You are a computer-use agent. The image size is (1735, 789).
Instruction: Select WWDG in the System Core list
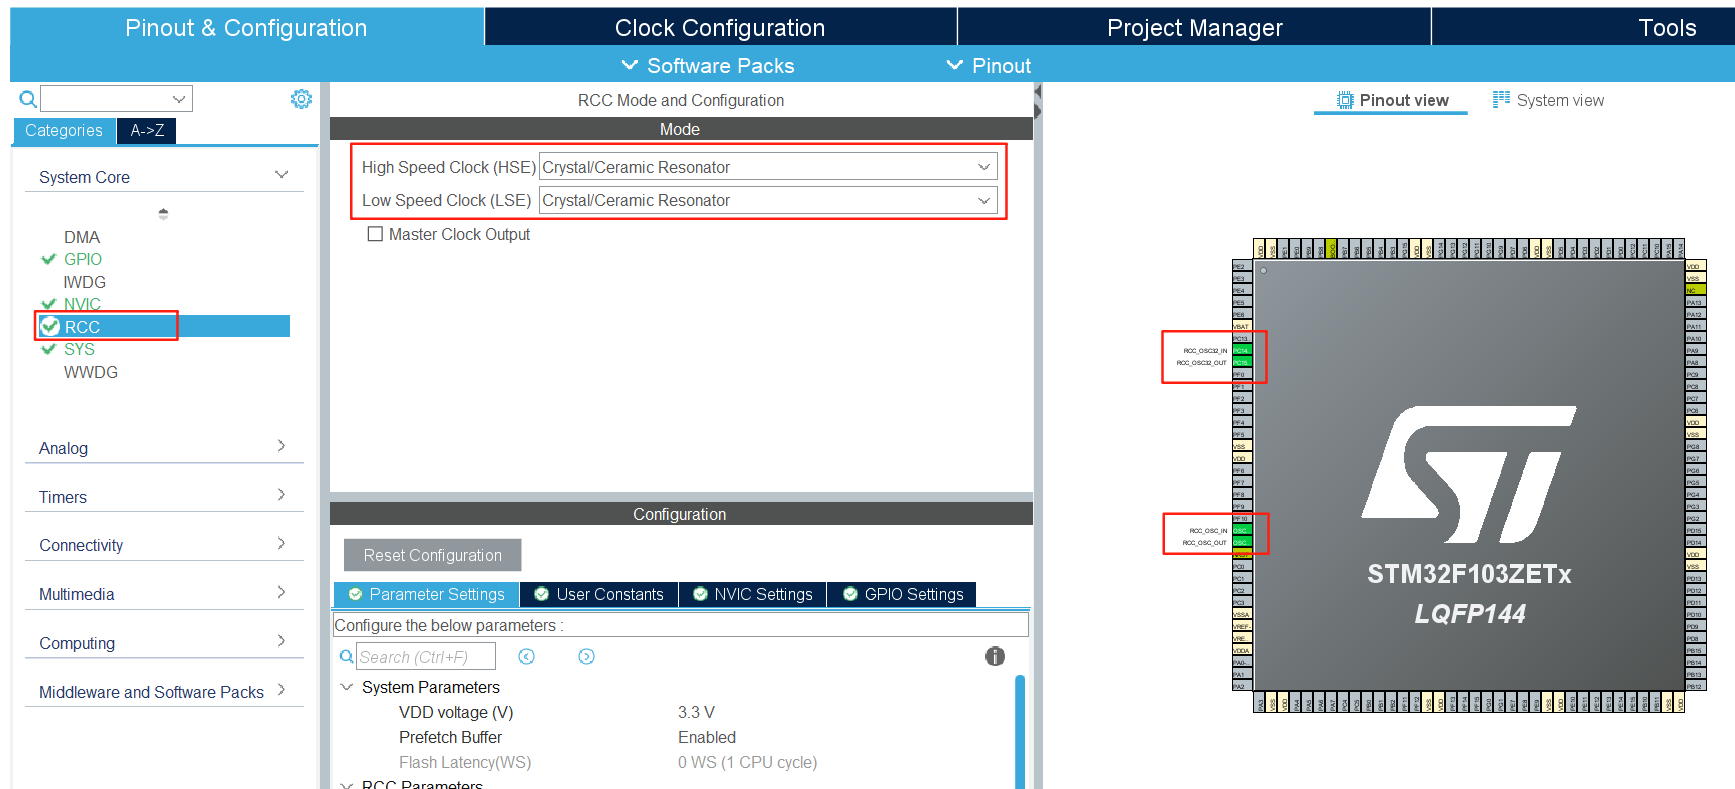tap(91, 372)
